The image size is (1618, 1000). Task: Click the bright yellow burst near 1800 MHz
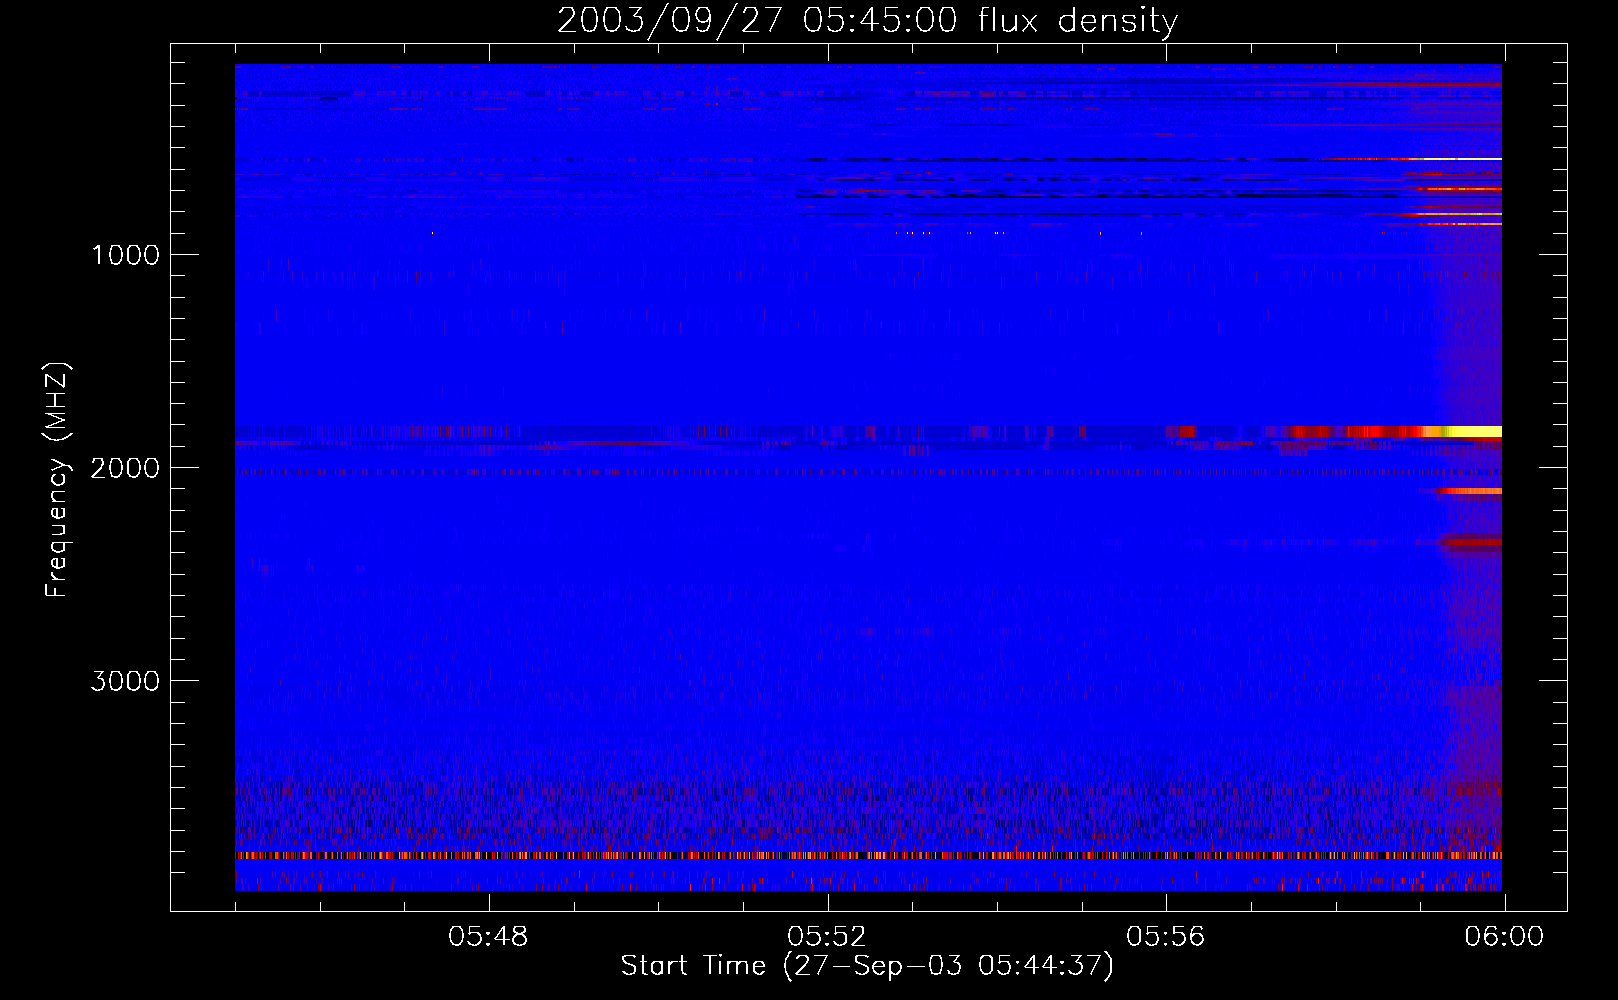point(1470,431)
